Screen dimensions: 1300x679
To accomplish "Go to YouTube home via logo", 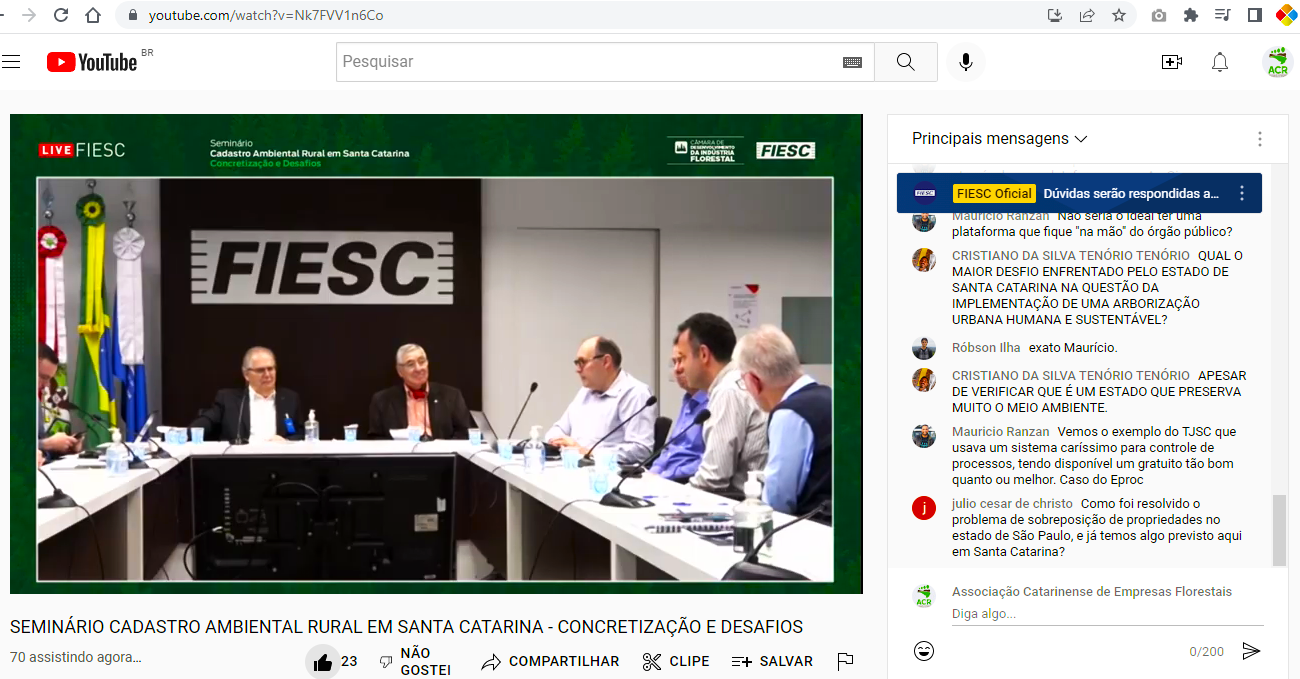I will pos(92,62).
